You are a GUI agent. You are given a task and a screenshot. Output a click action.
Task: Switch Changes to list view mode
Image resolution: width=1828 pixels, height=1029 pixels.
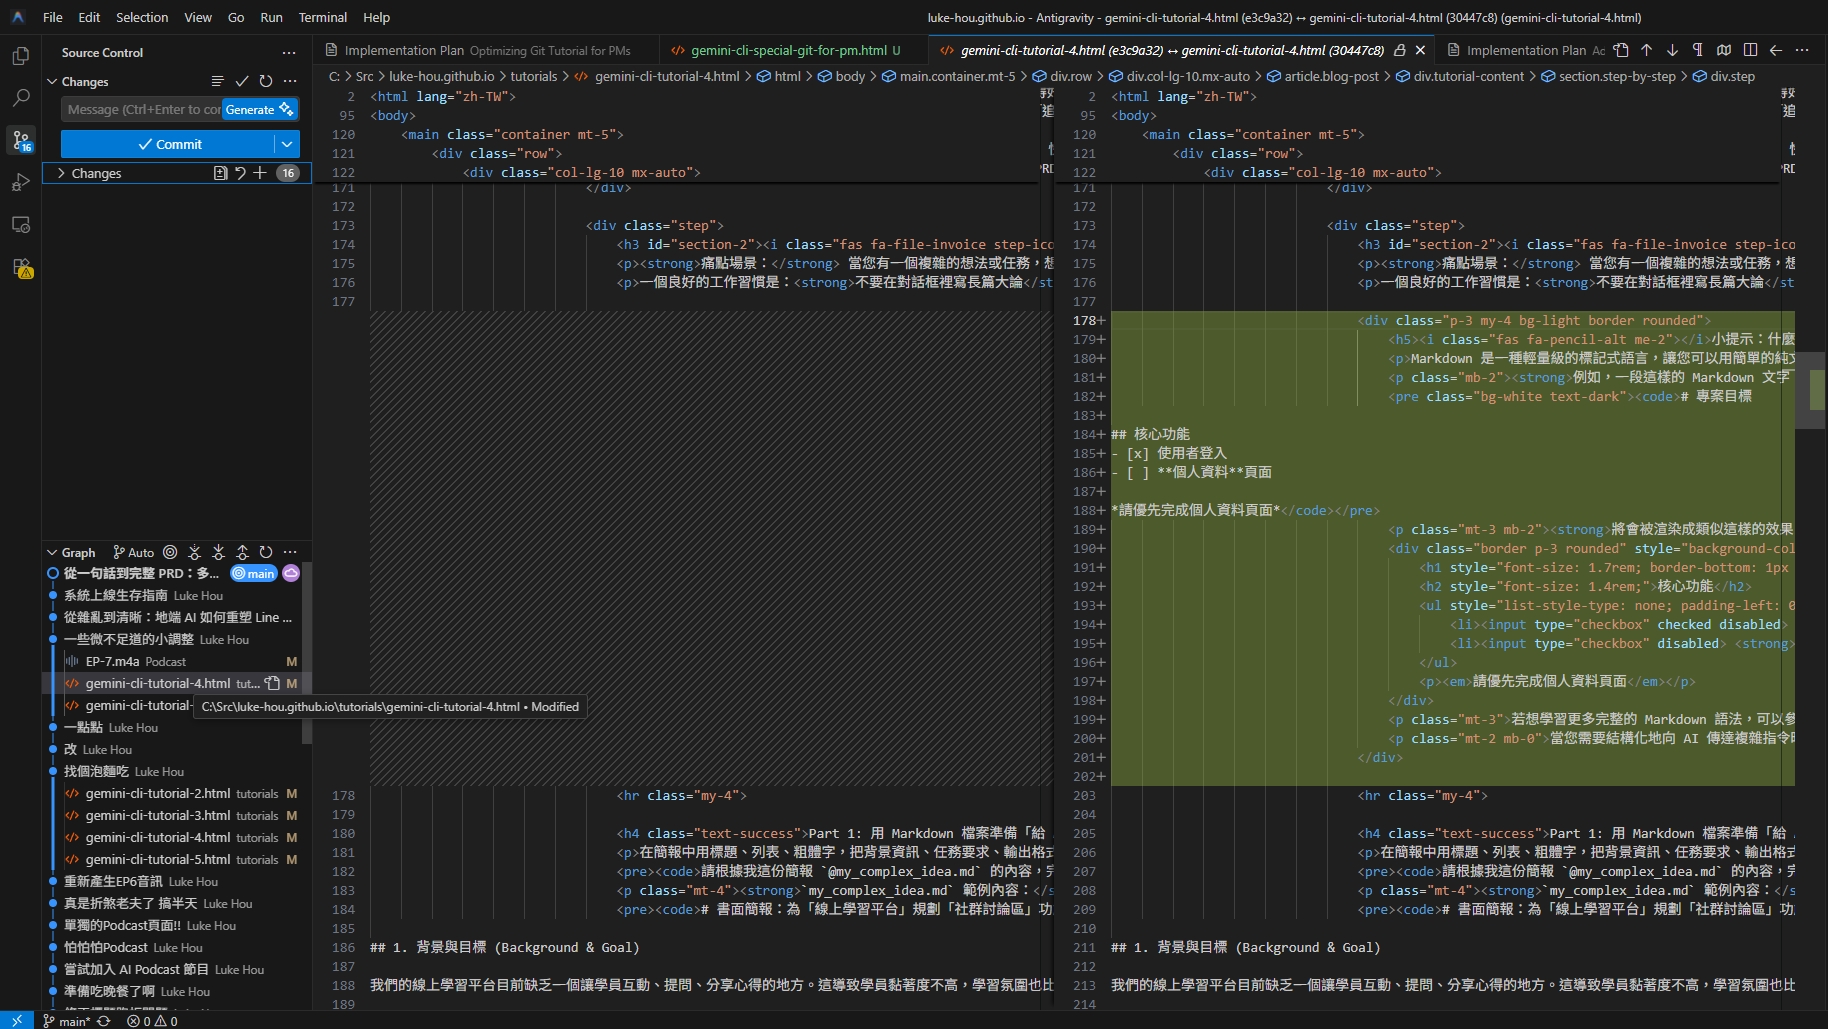(x=218, y=81)
